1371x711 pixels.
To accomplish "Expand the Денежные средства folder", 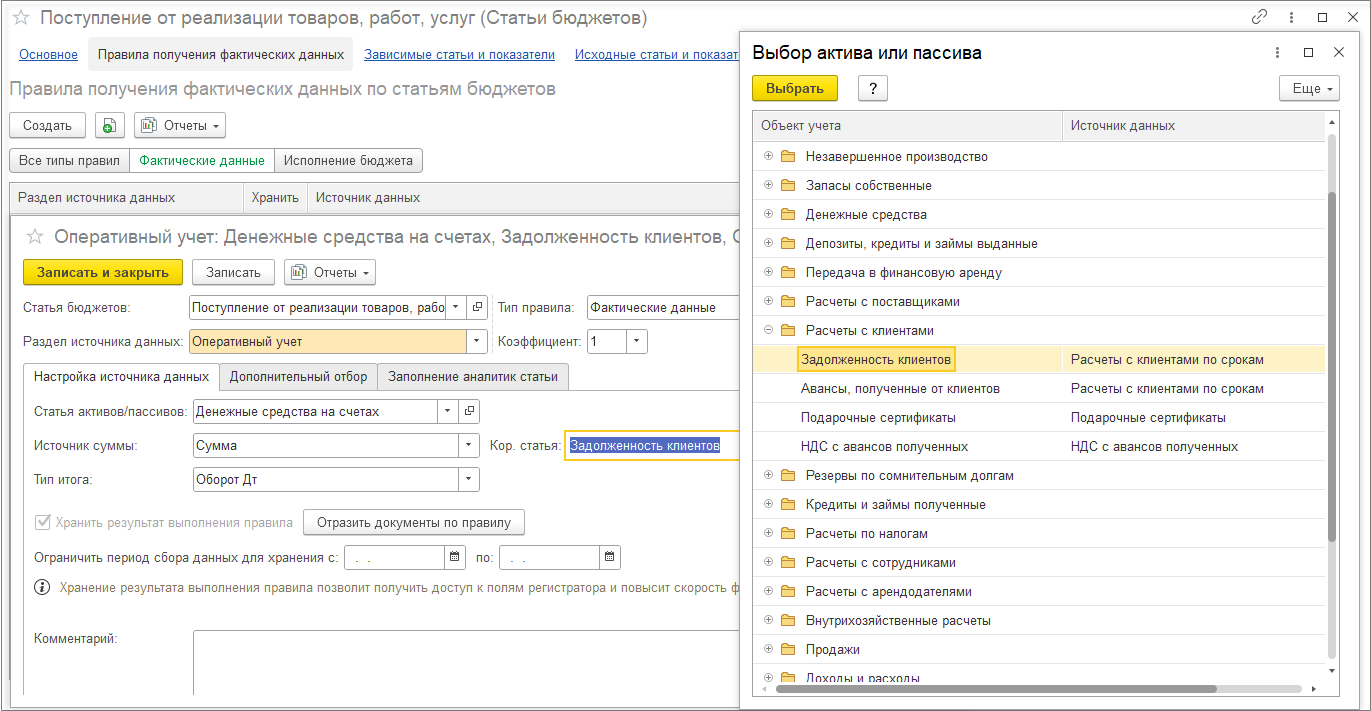I will [768, 214].
